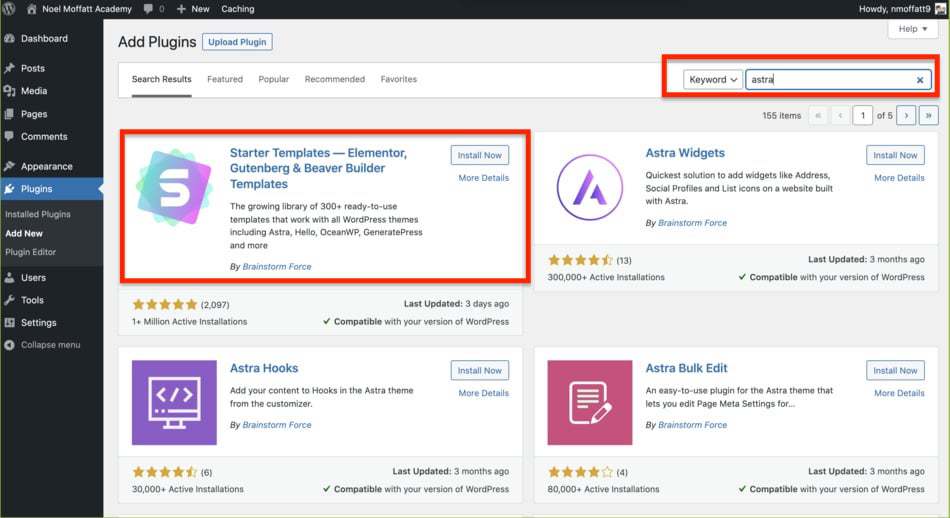View More Details for Astra Widgets
The height and width of the screenshot is (518, 950).
(899, 178)
